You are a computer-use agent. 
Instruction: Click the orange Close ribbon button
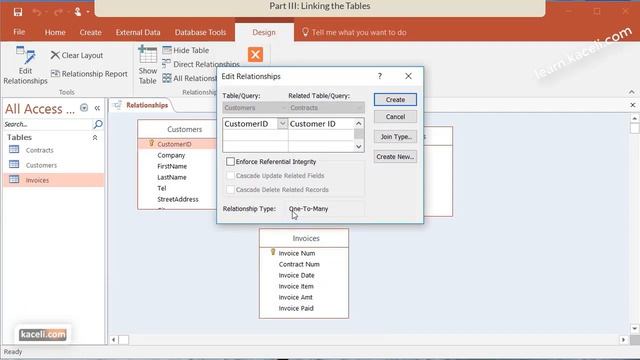coord(255,54)
